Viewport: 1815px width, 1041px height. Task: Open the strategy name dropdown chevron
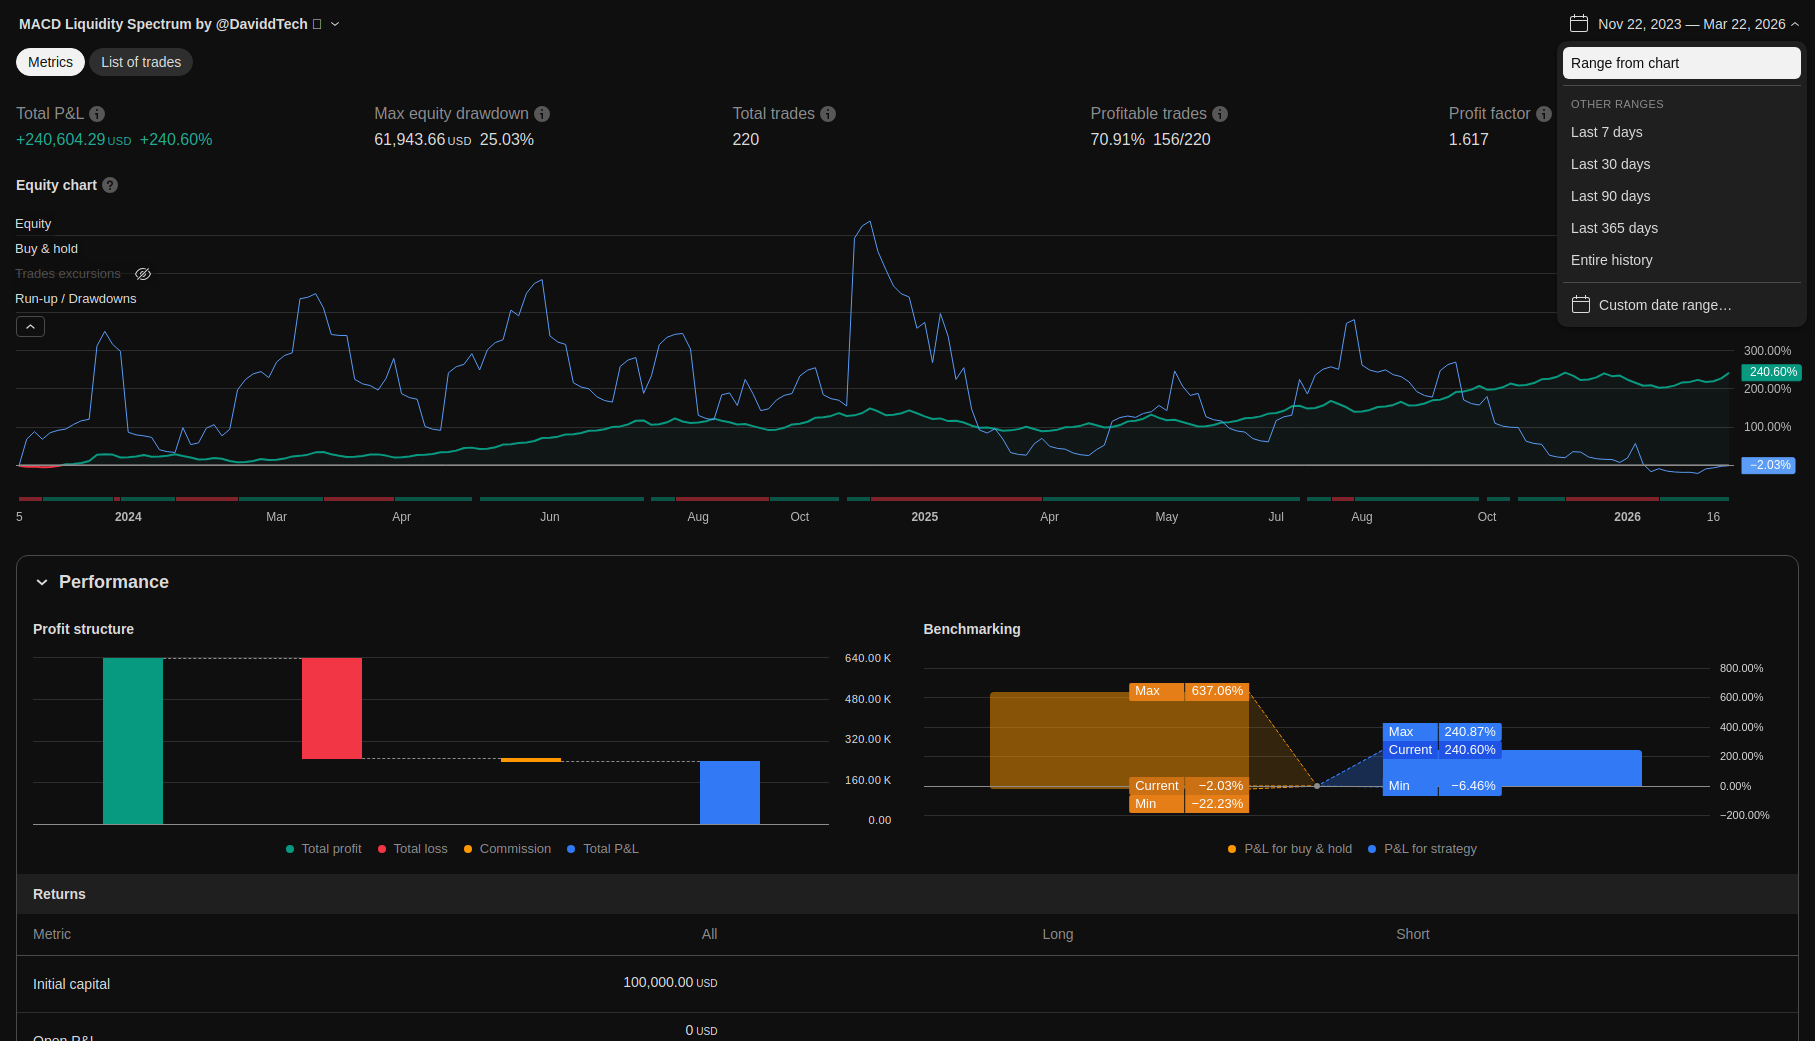(x=335, y=24)
